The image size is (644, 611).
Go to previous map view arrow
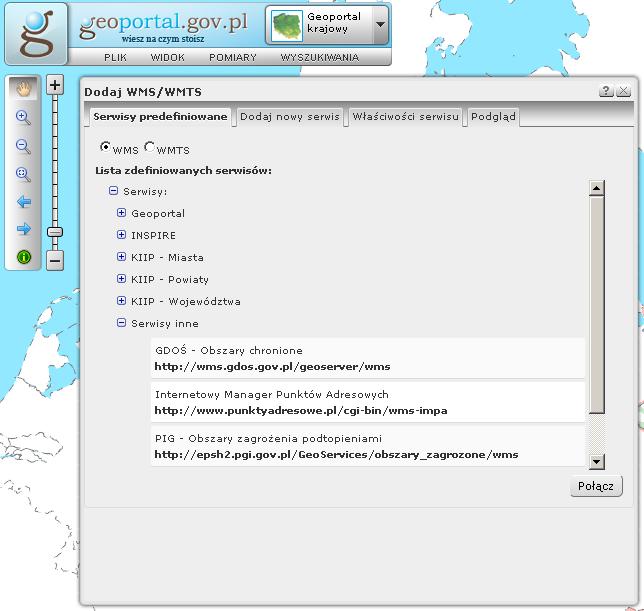click(24, 202)
